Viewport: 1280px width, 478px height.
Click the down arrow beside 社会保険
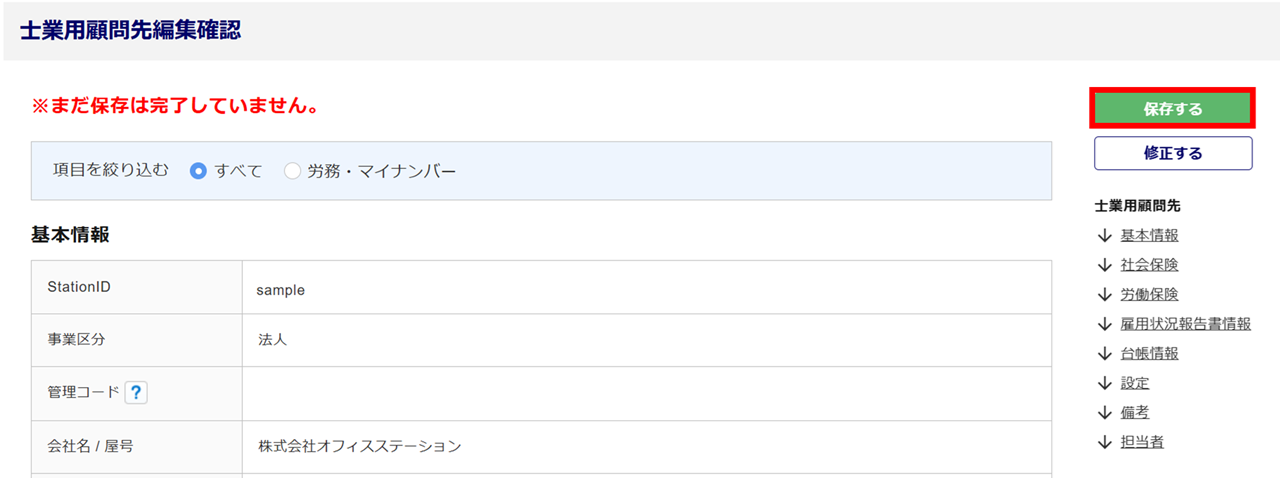point(1104,265)
